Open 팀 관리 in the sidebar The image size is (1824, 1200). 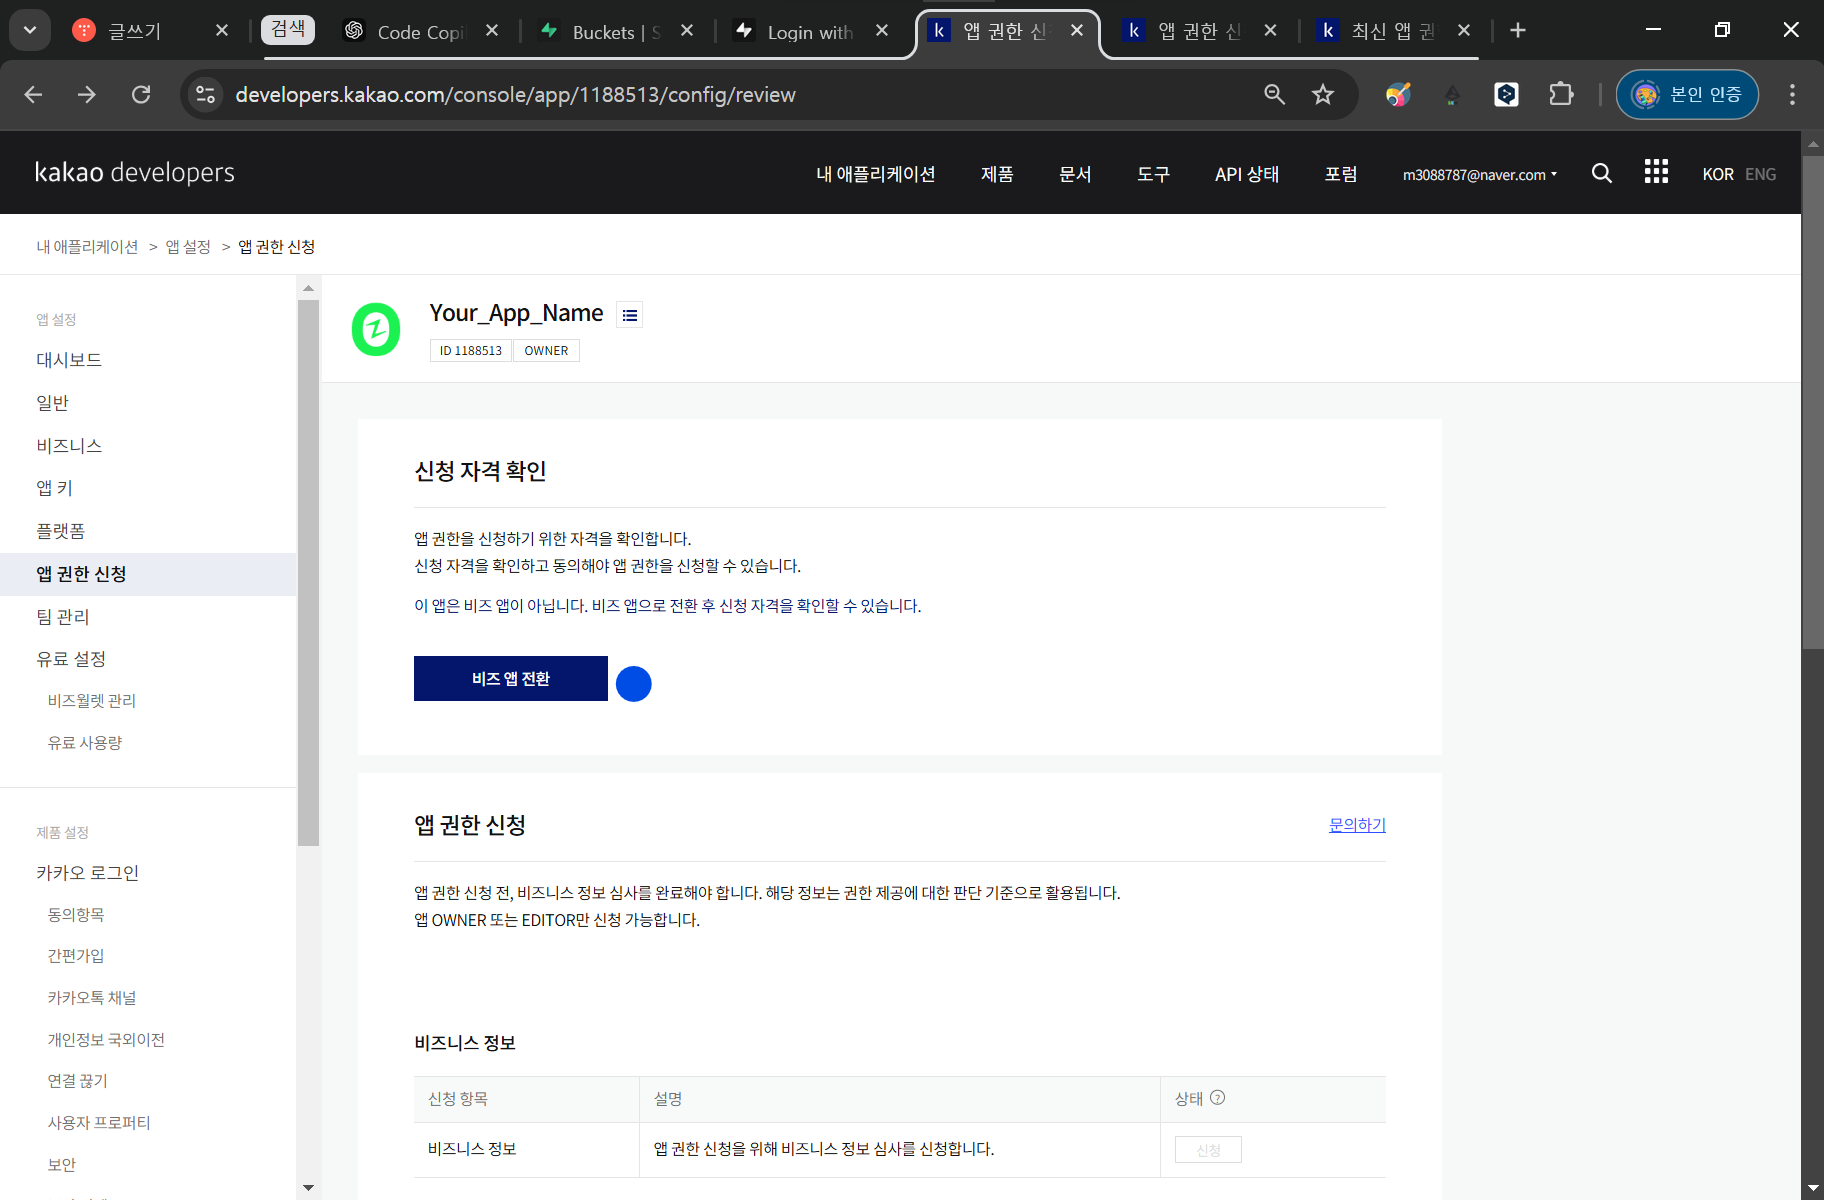tap(63, 617)
